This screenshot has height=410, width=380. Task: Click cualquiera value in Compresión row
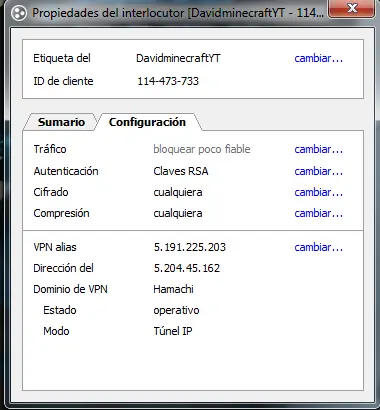[178, 213]
